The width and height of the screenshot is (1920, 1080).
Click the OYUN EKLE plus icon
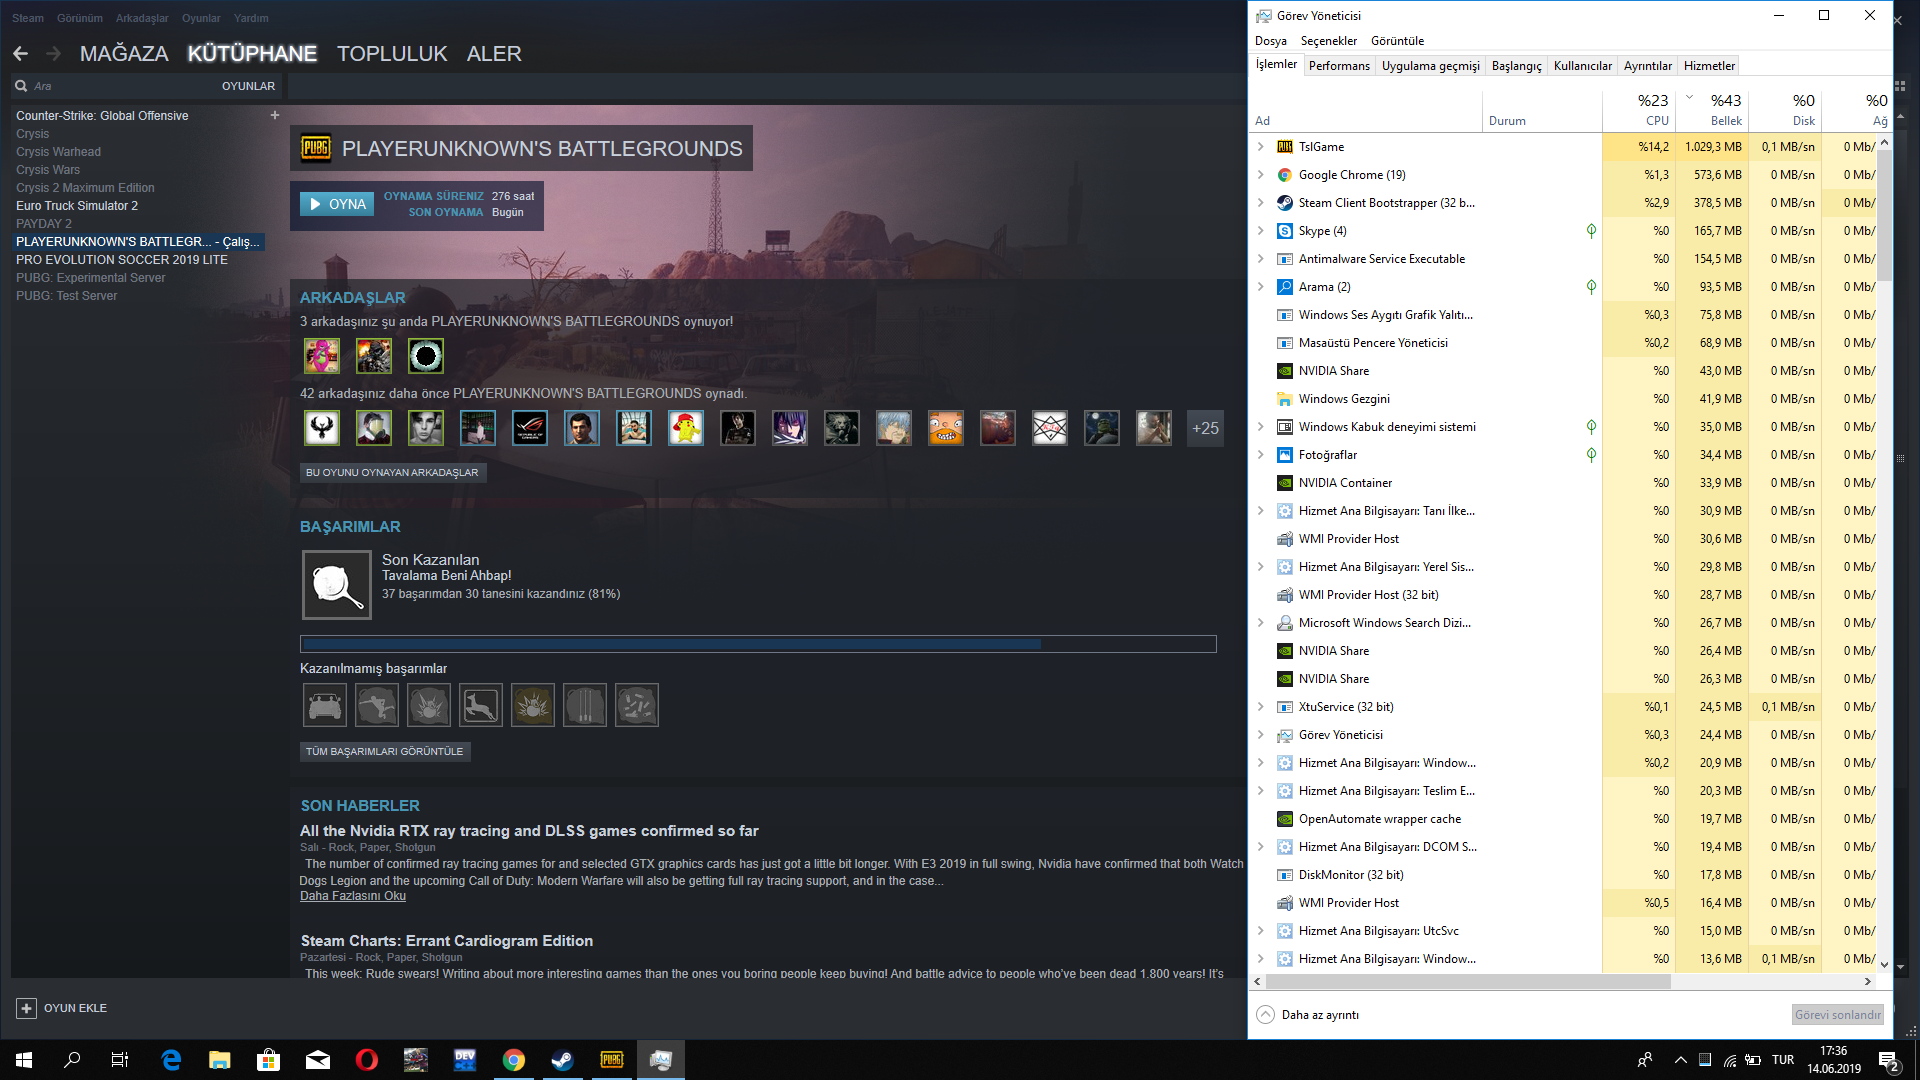(27, 1008)
